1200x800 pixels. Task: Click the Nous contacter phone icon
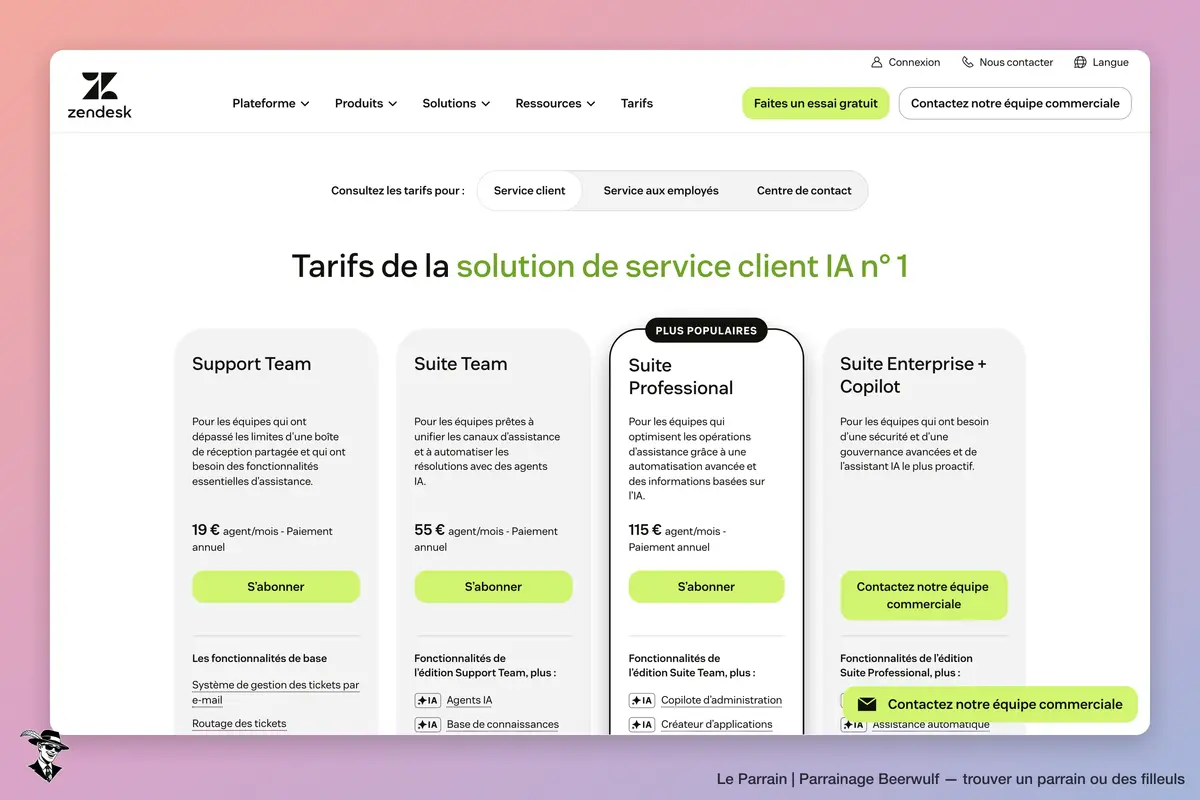pos(968,62)
